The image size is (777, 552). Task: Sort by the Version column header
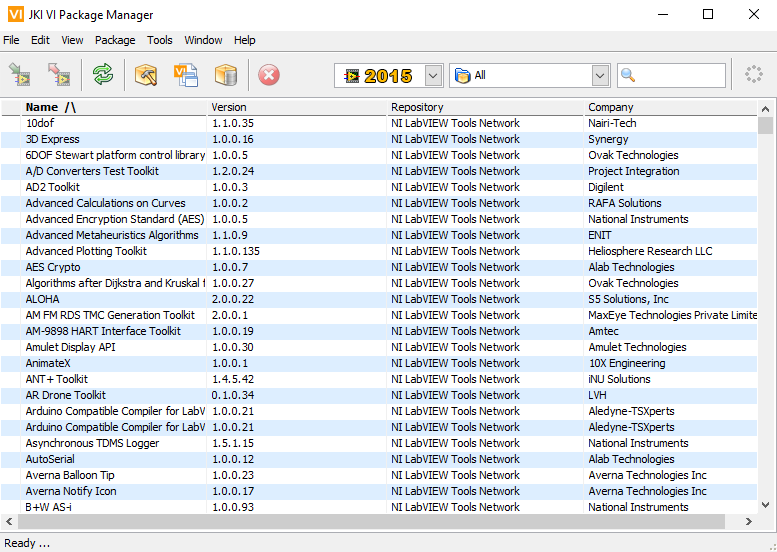click(296, 107)
